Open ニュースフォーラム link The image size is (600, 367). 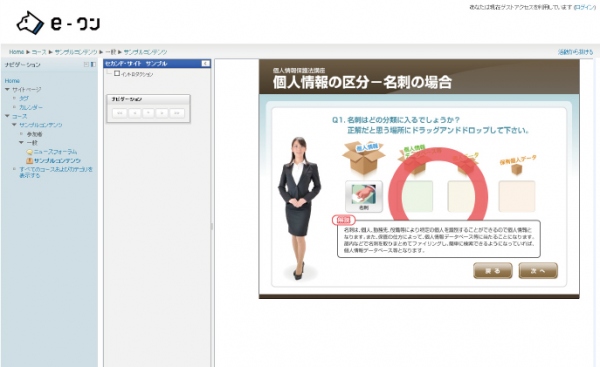click(x=55, y=152)
